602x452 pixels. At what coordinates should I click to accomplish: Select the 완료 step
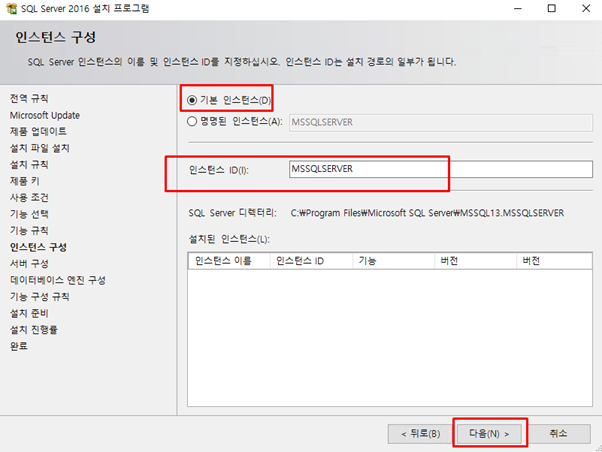click(19, 346)
